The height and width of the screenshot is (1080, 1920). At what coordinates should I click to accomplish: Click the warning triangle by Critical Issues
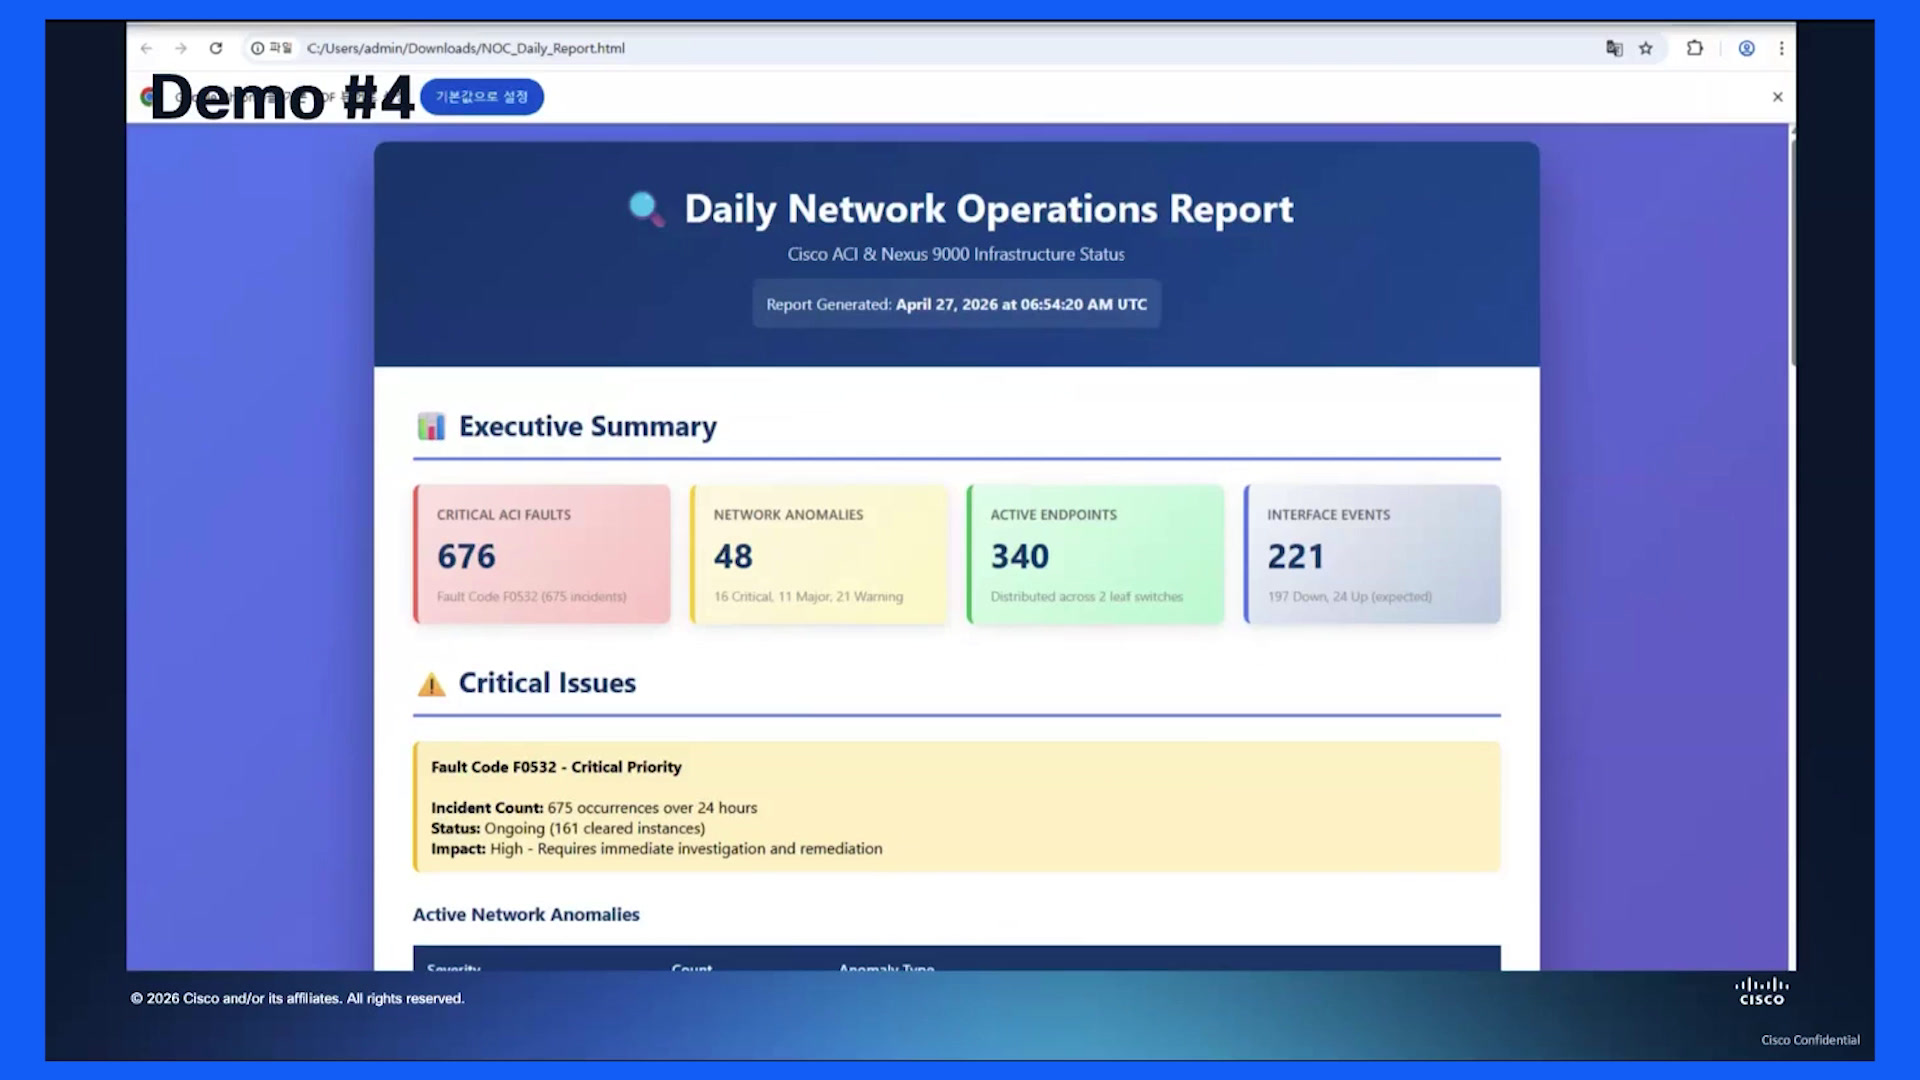tap(431, 684)
